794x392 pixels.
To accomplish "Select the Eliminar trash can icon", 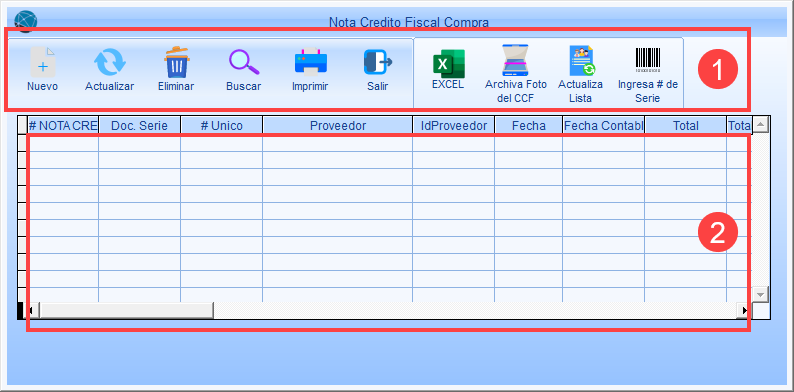I will tap(176, 62).
